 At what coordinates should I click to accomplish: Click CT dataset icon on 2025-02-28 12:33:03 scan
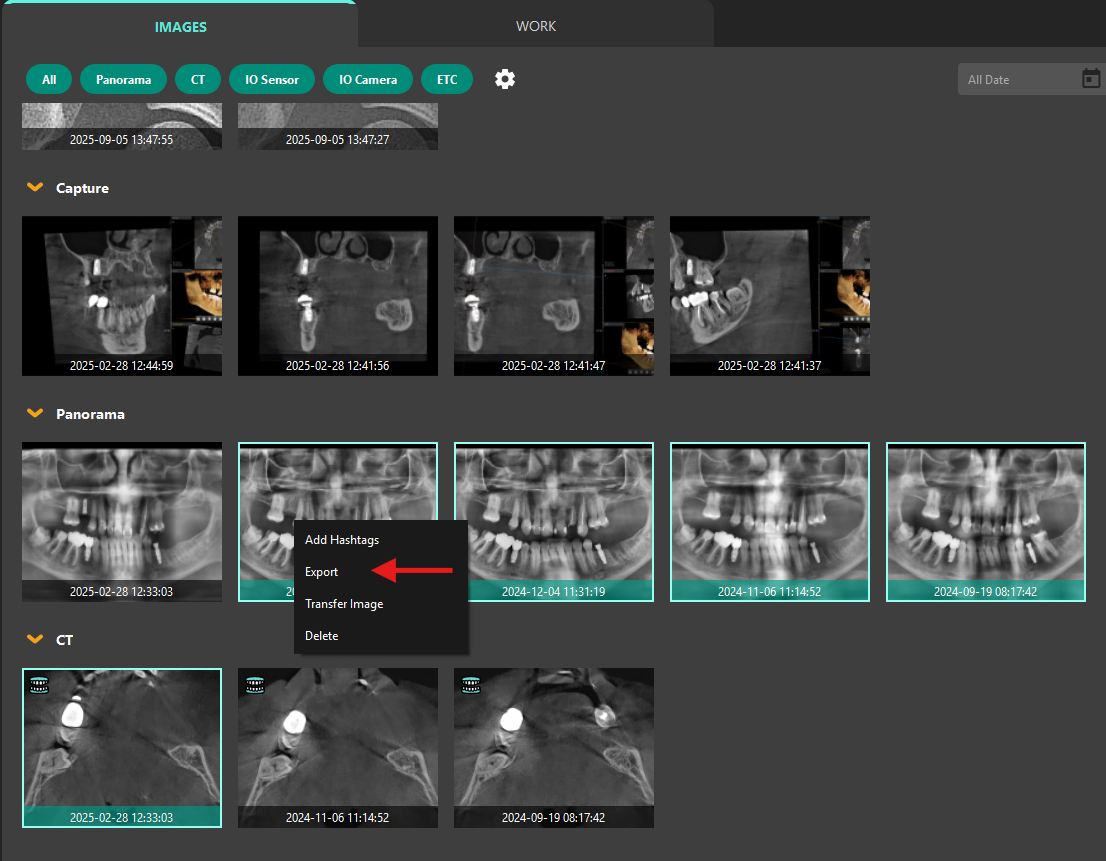point(40,685)
